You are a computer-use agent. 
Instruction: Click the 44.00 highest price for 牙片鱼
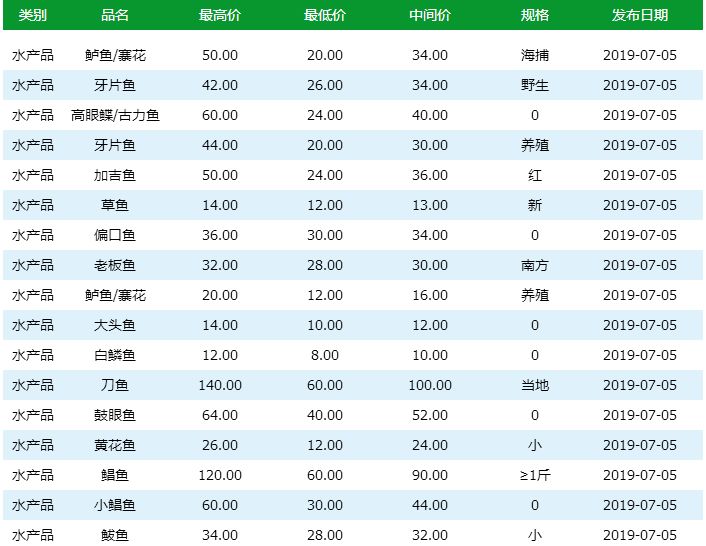click(220, 145)
